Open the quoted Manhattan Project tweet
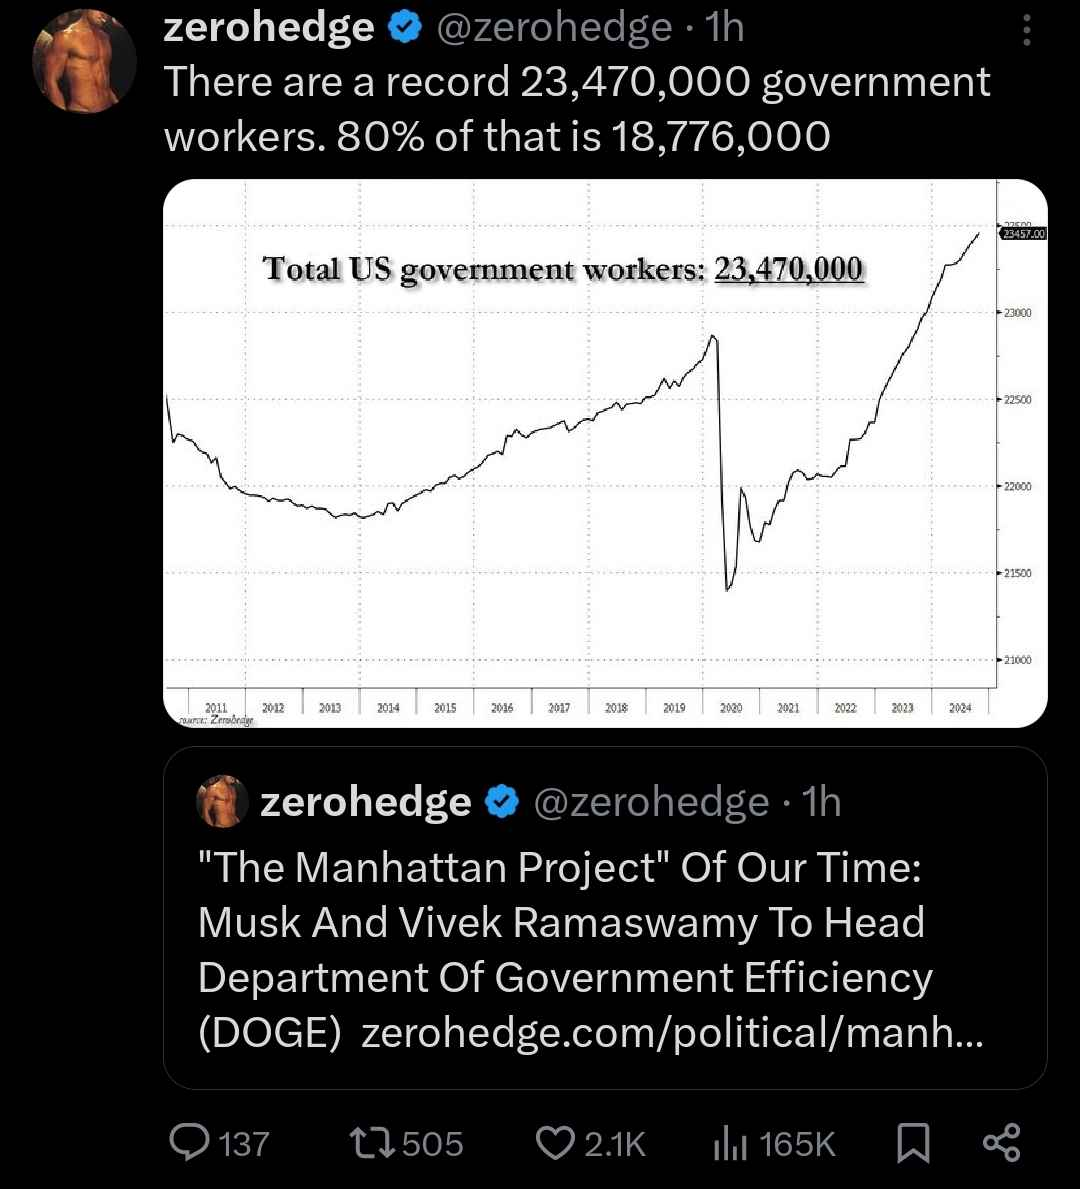Image resolution: width=1080 pixels, height=1189 pixels. click(x=605, y=918)
